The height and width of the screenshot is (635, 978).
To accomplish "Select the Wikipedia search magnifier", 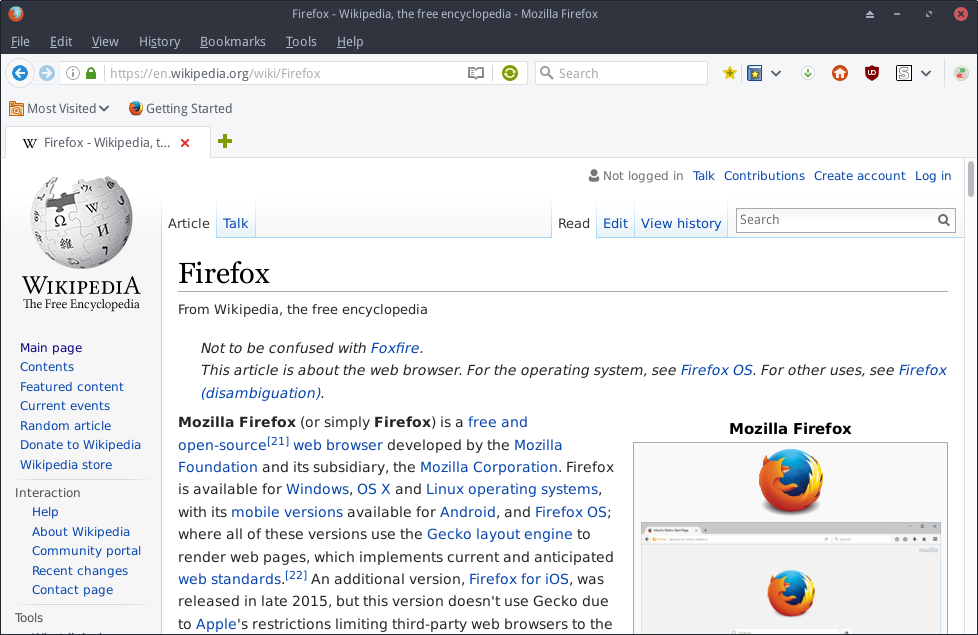I will point(942,219).
